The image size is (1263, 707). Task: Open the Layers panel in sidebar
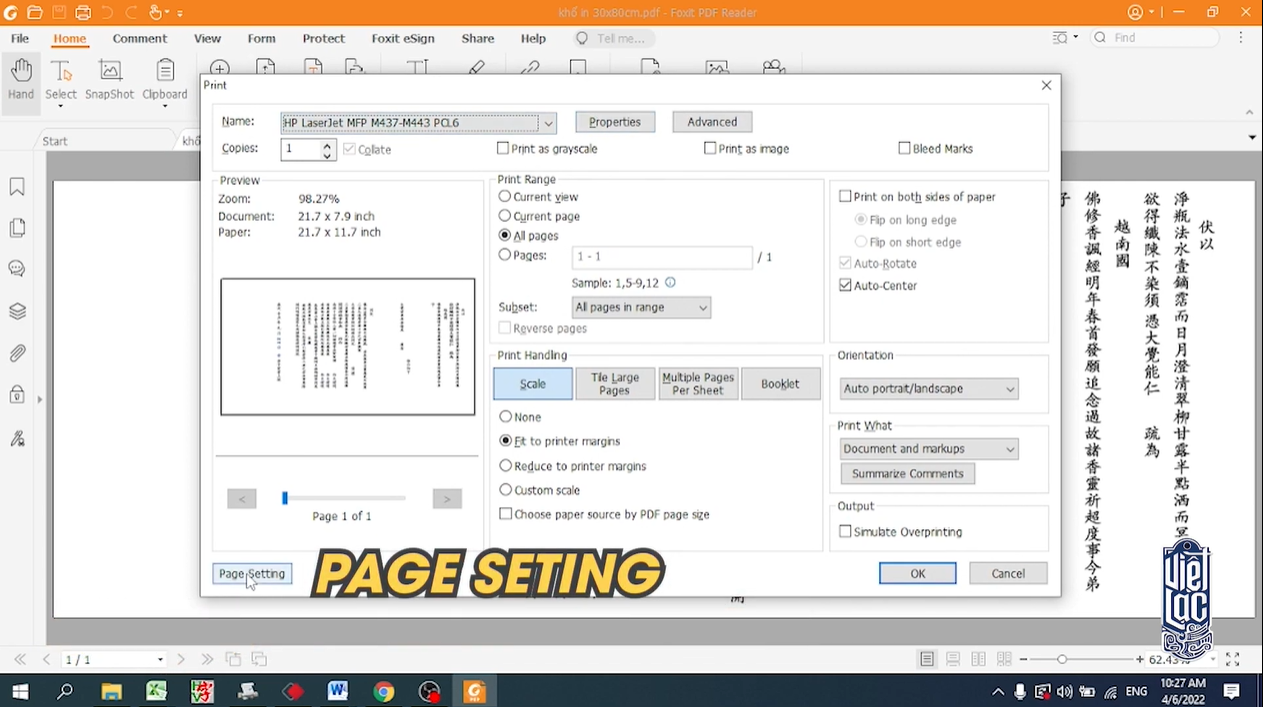(x=17, y=311)
